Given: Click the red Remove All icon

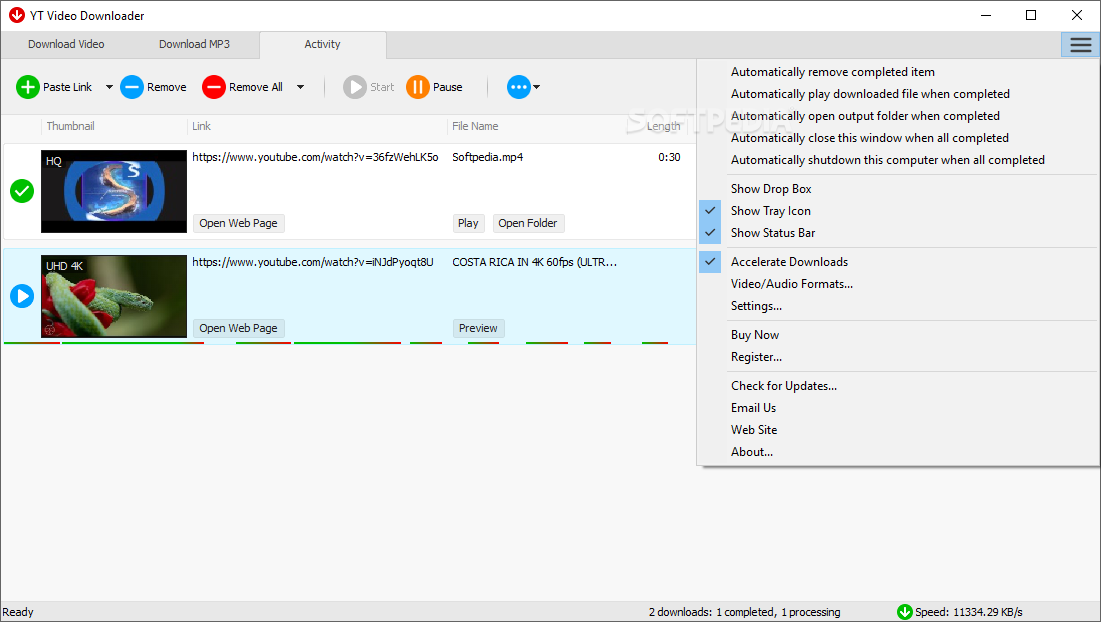Looking at the screenshot, I should tap(213, 87).
